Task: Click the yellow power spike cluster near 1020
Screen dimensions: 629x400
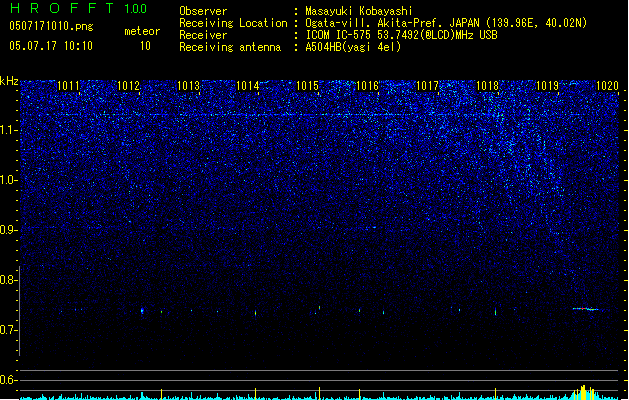Action: [585, 392]
